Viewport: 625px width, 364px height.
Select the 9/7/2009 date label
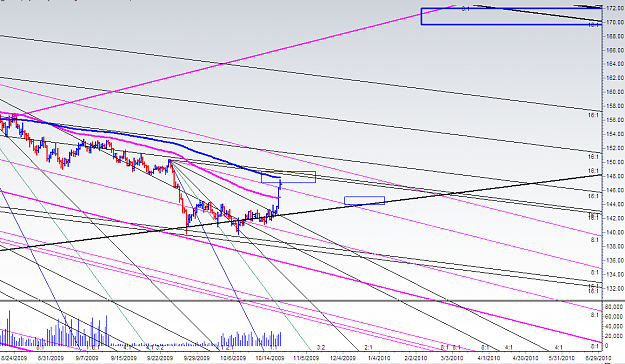87,358
